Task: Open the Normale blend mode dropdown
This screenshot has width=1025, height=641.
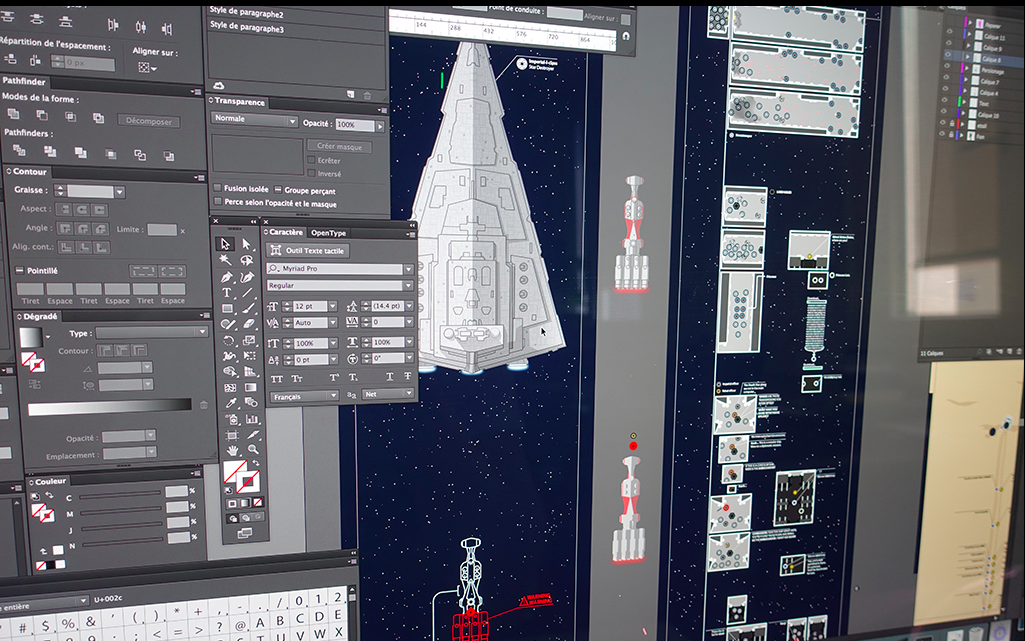Action: pyautogui.click(x=255, y=120)
